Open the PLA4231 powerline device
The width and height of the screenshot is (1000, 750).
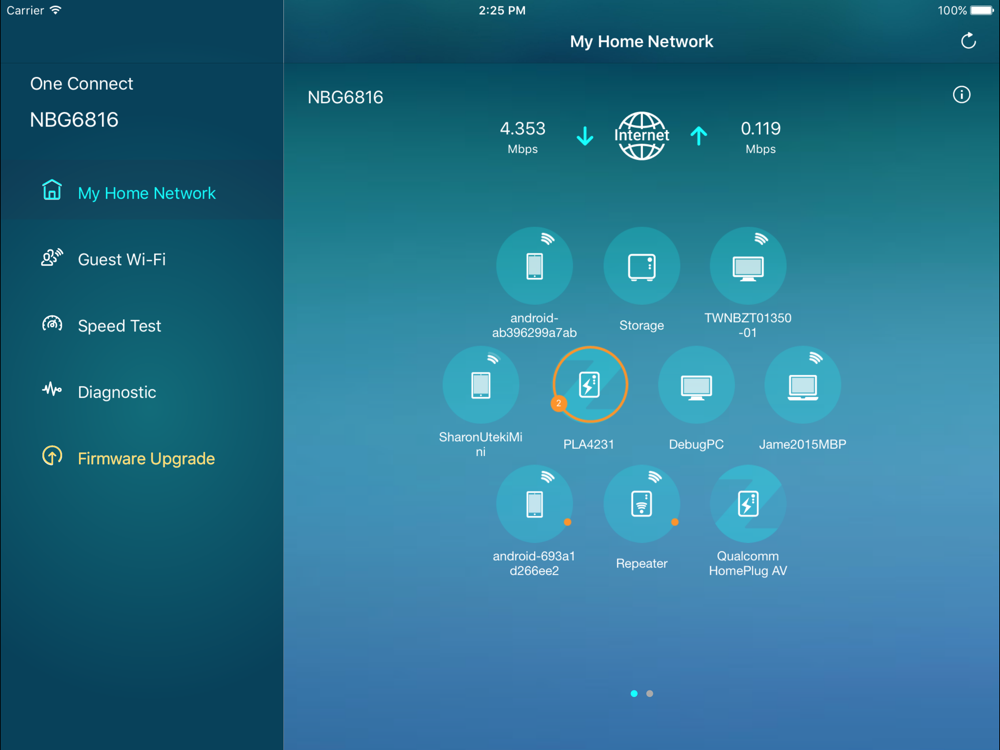[590, 385]
